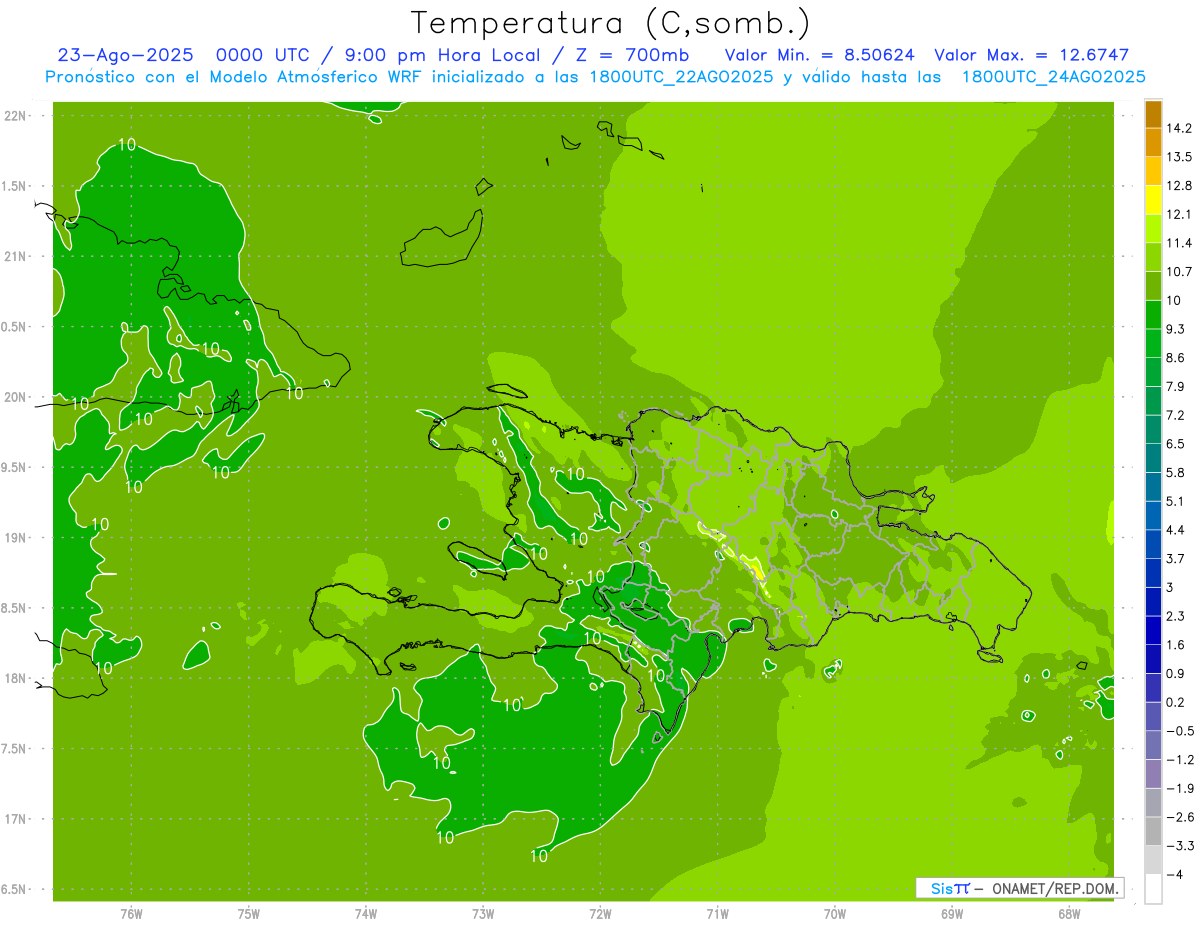Viewport: 1200px width, 927px height.
Task: Click the '12.1' colorbar value
Action: [x=1179, y=214]
